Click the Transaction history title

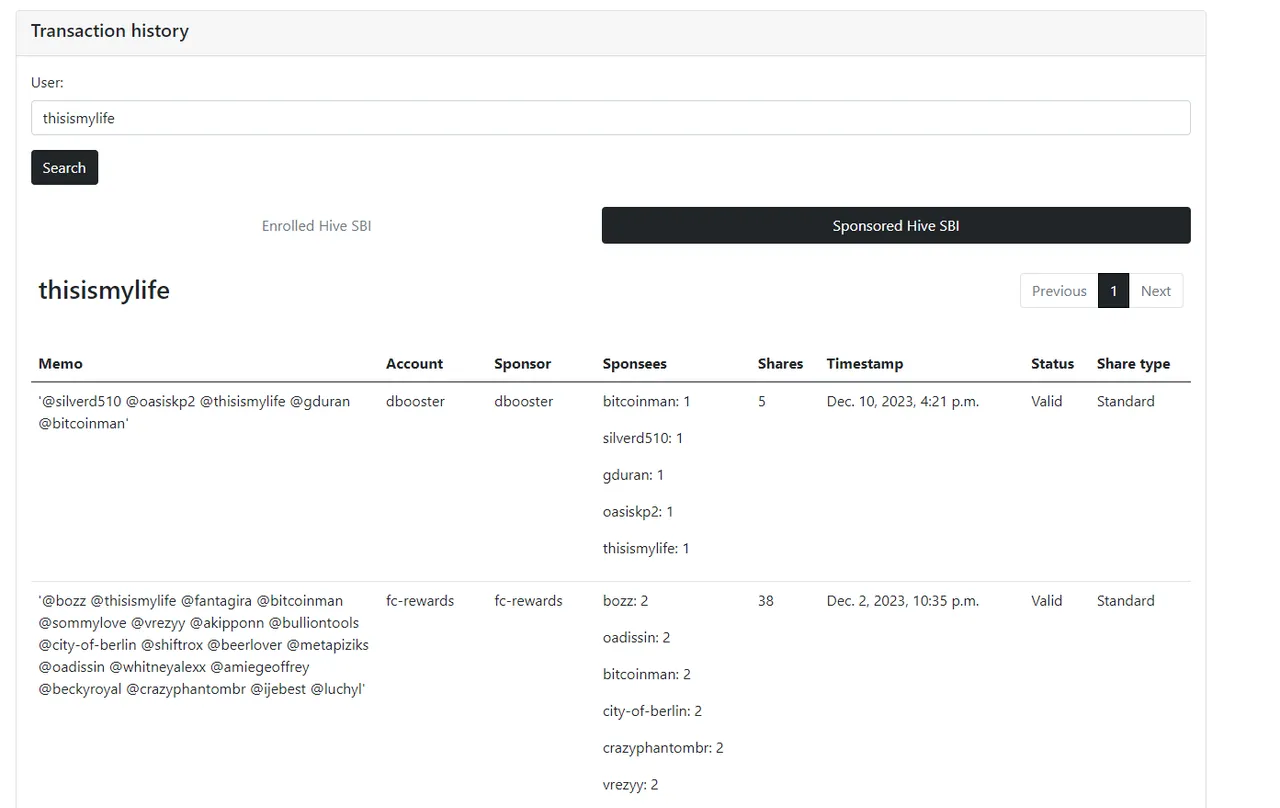coord(110,31)
